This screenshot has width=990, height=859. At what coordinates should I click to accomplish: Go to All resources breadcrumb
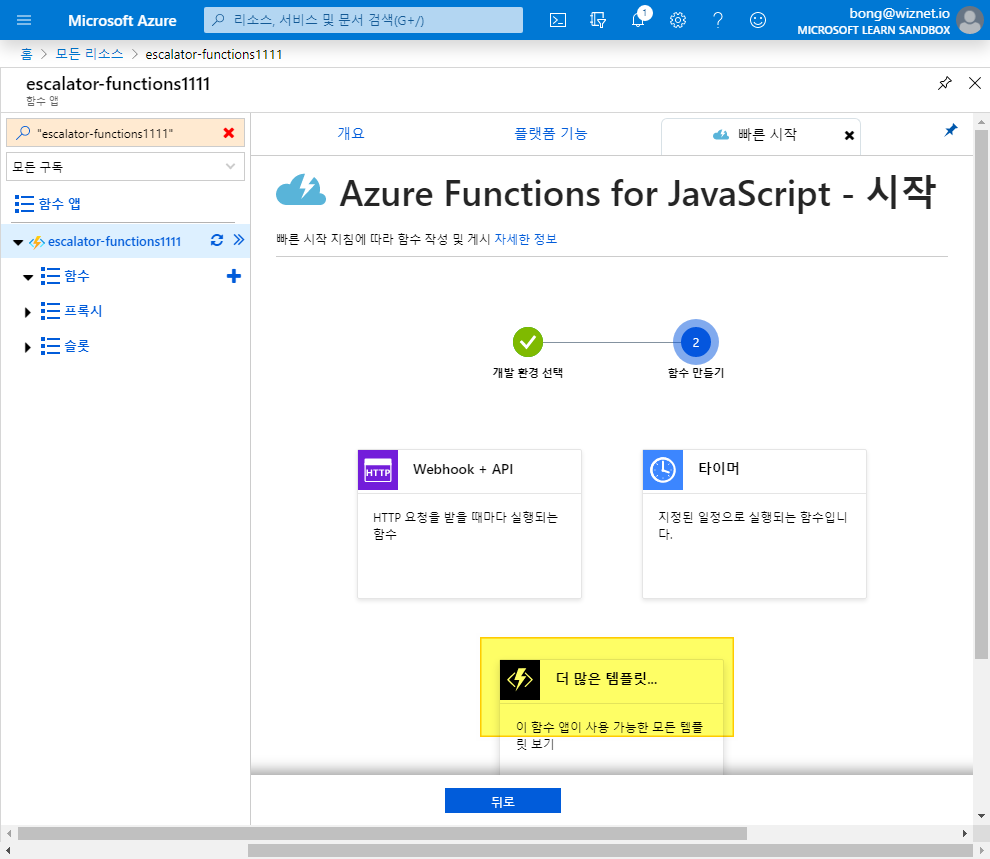point(89,54)
